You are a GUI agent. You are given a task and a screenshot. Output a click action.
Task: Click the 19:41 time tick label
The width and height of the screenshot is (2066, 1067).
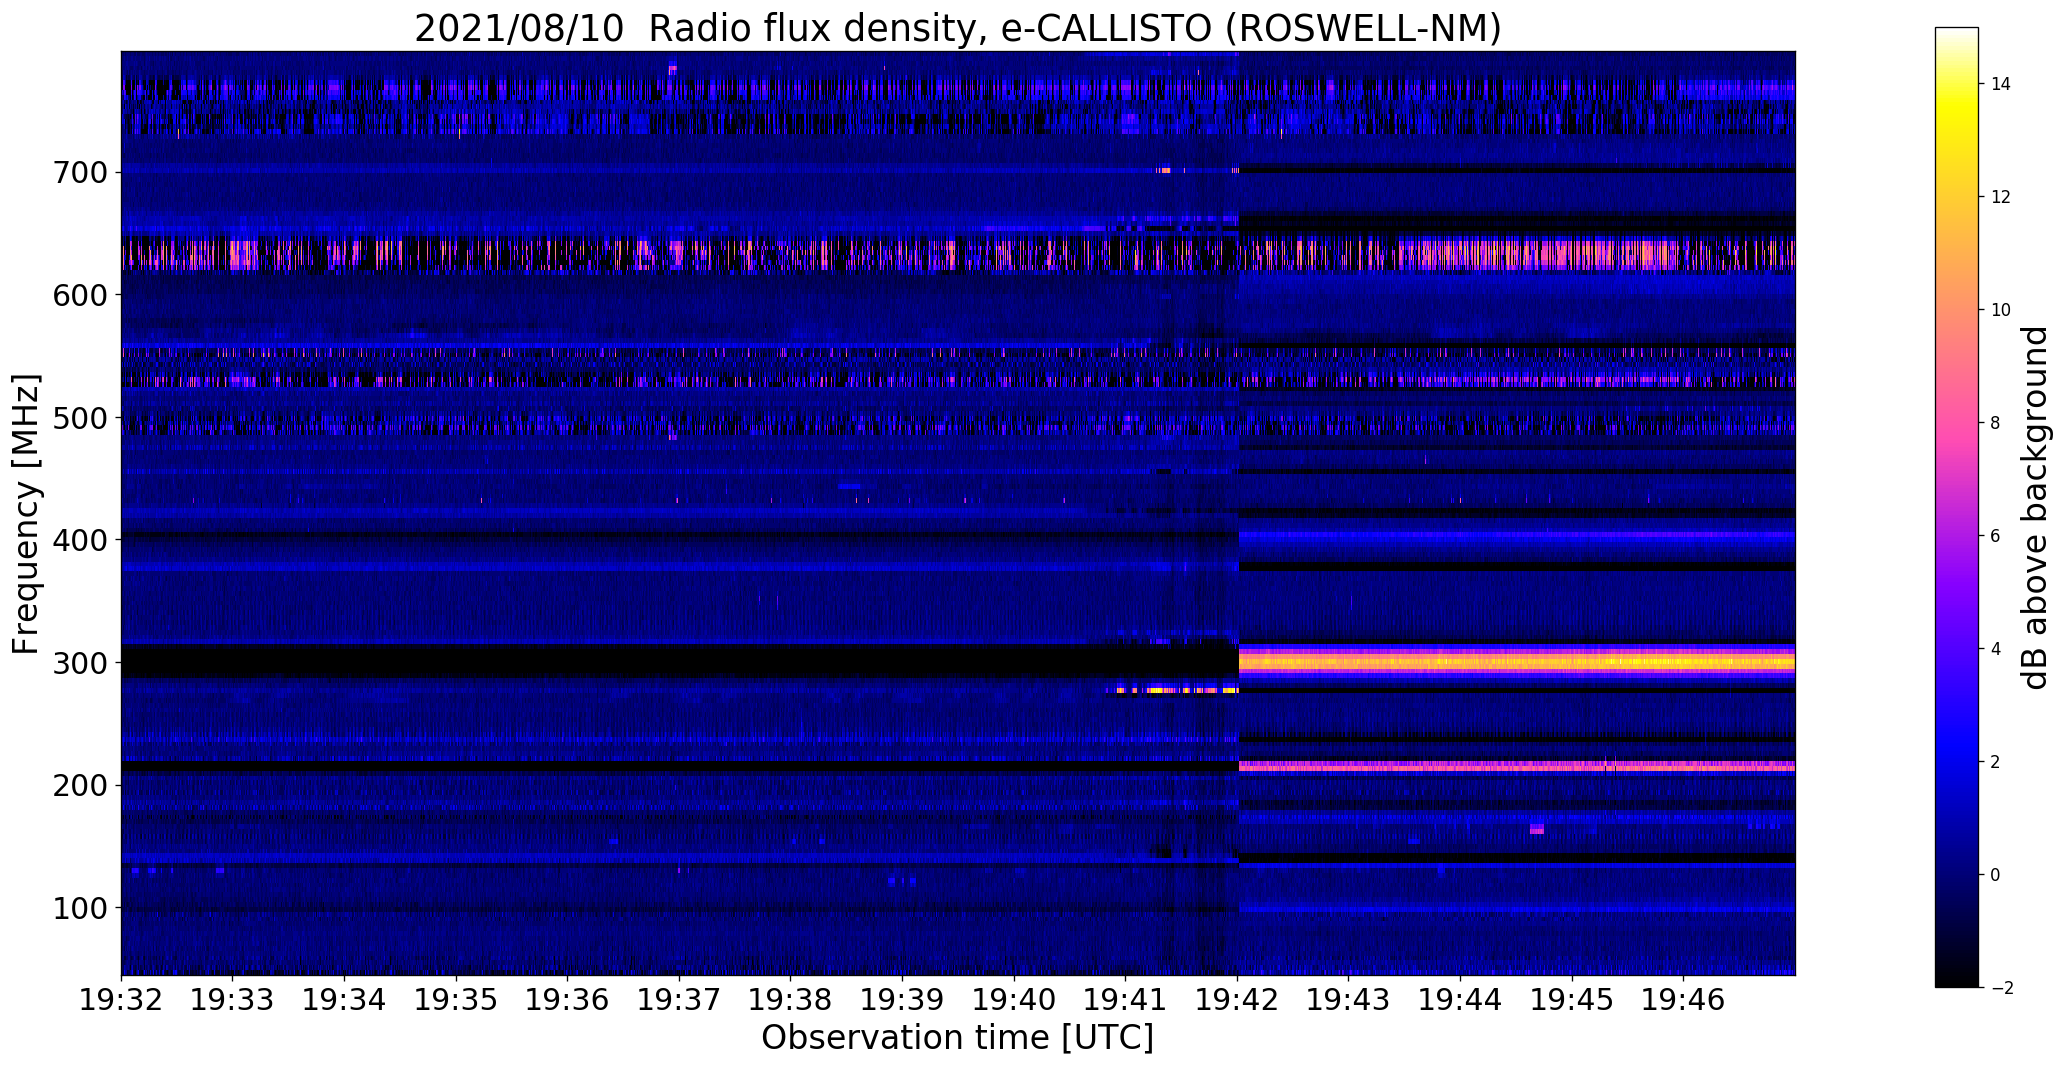coord(1126,998)
